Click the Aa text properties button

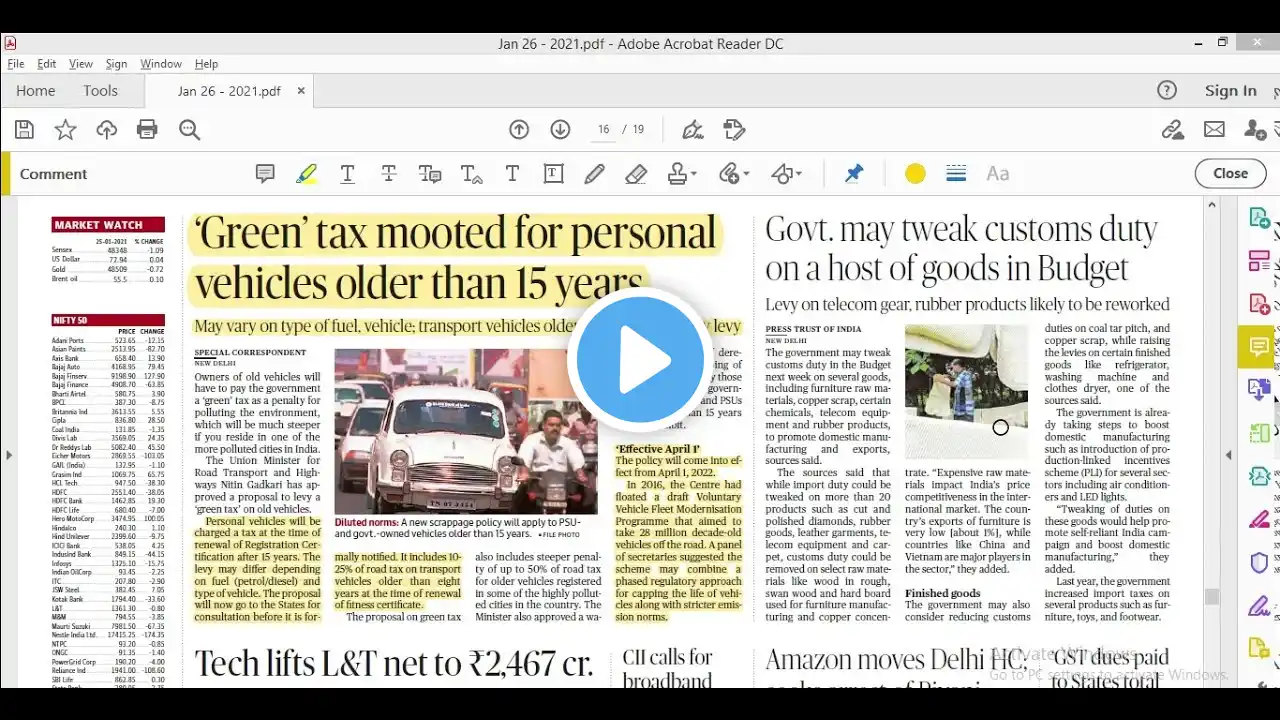pyautogui.click(x=997, y=174)
